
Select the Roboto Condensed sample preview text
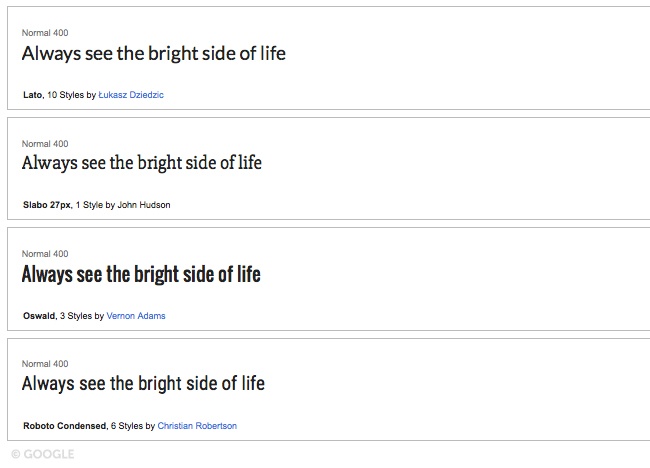pos(143,383)
